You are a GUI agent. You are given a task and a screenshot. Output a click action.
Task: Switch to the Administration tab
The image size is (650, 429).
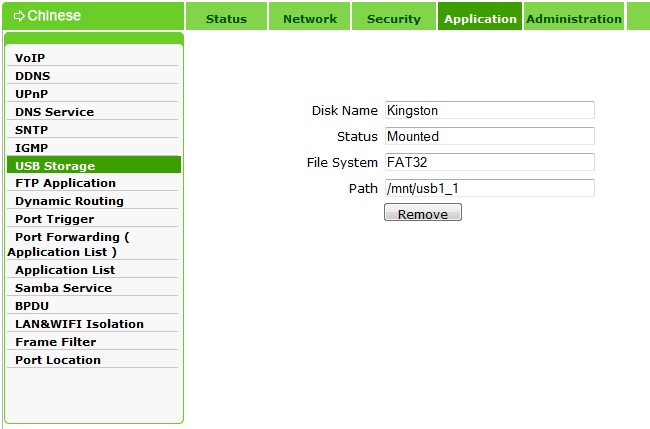[574, 19]
